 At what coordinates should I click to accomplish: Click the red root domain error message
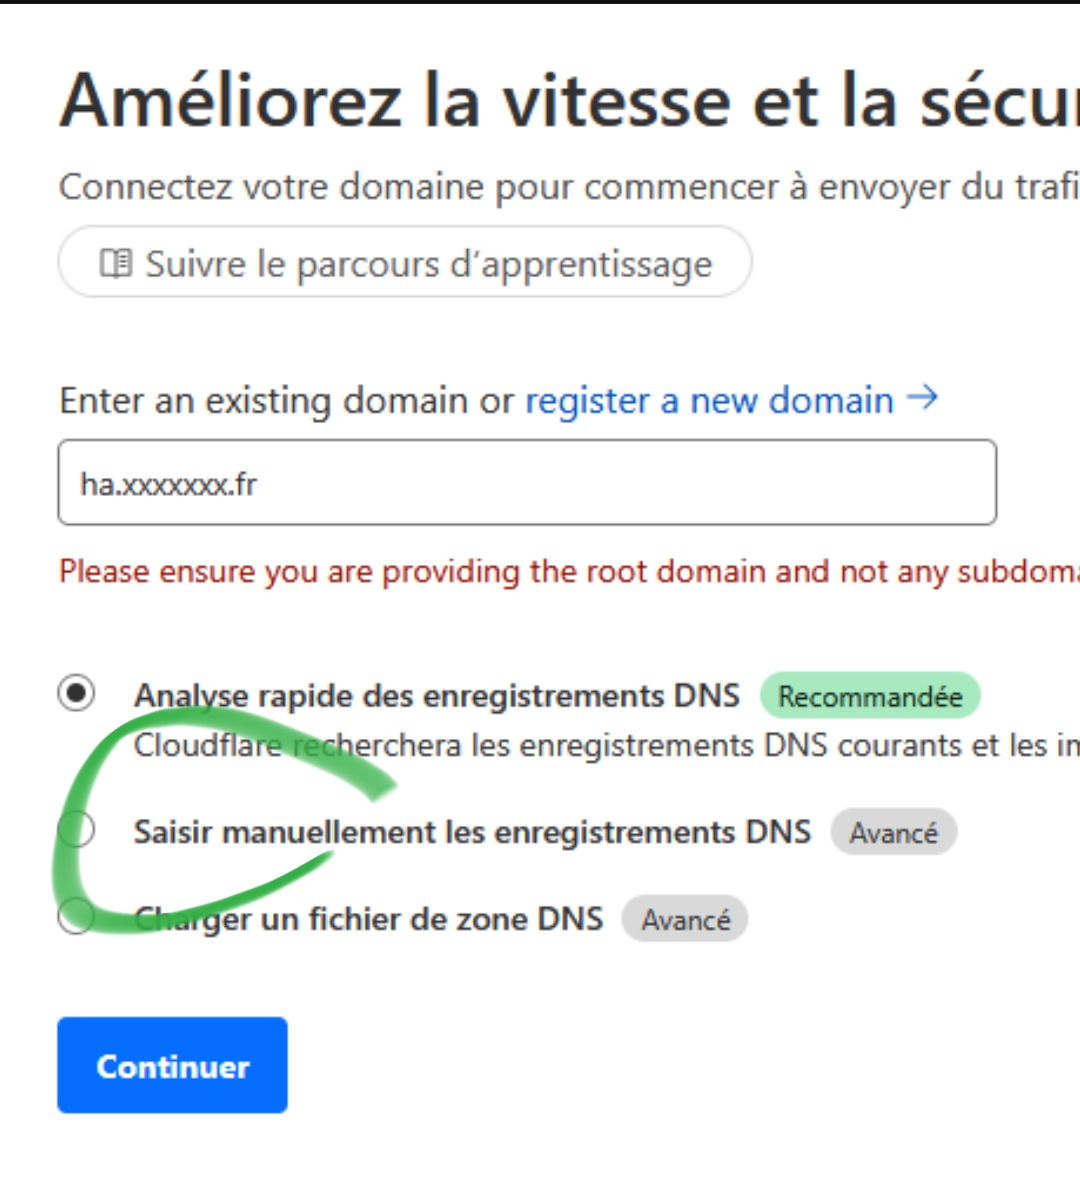tap(569, 572)
